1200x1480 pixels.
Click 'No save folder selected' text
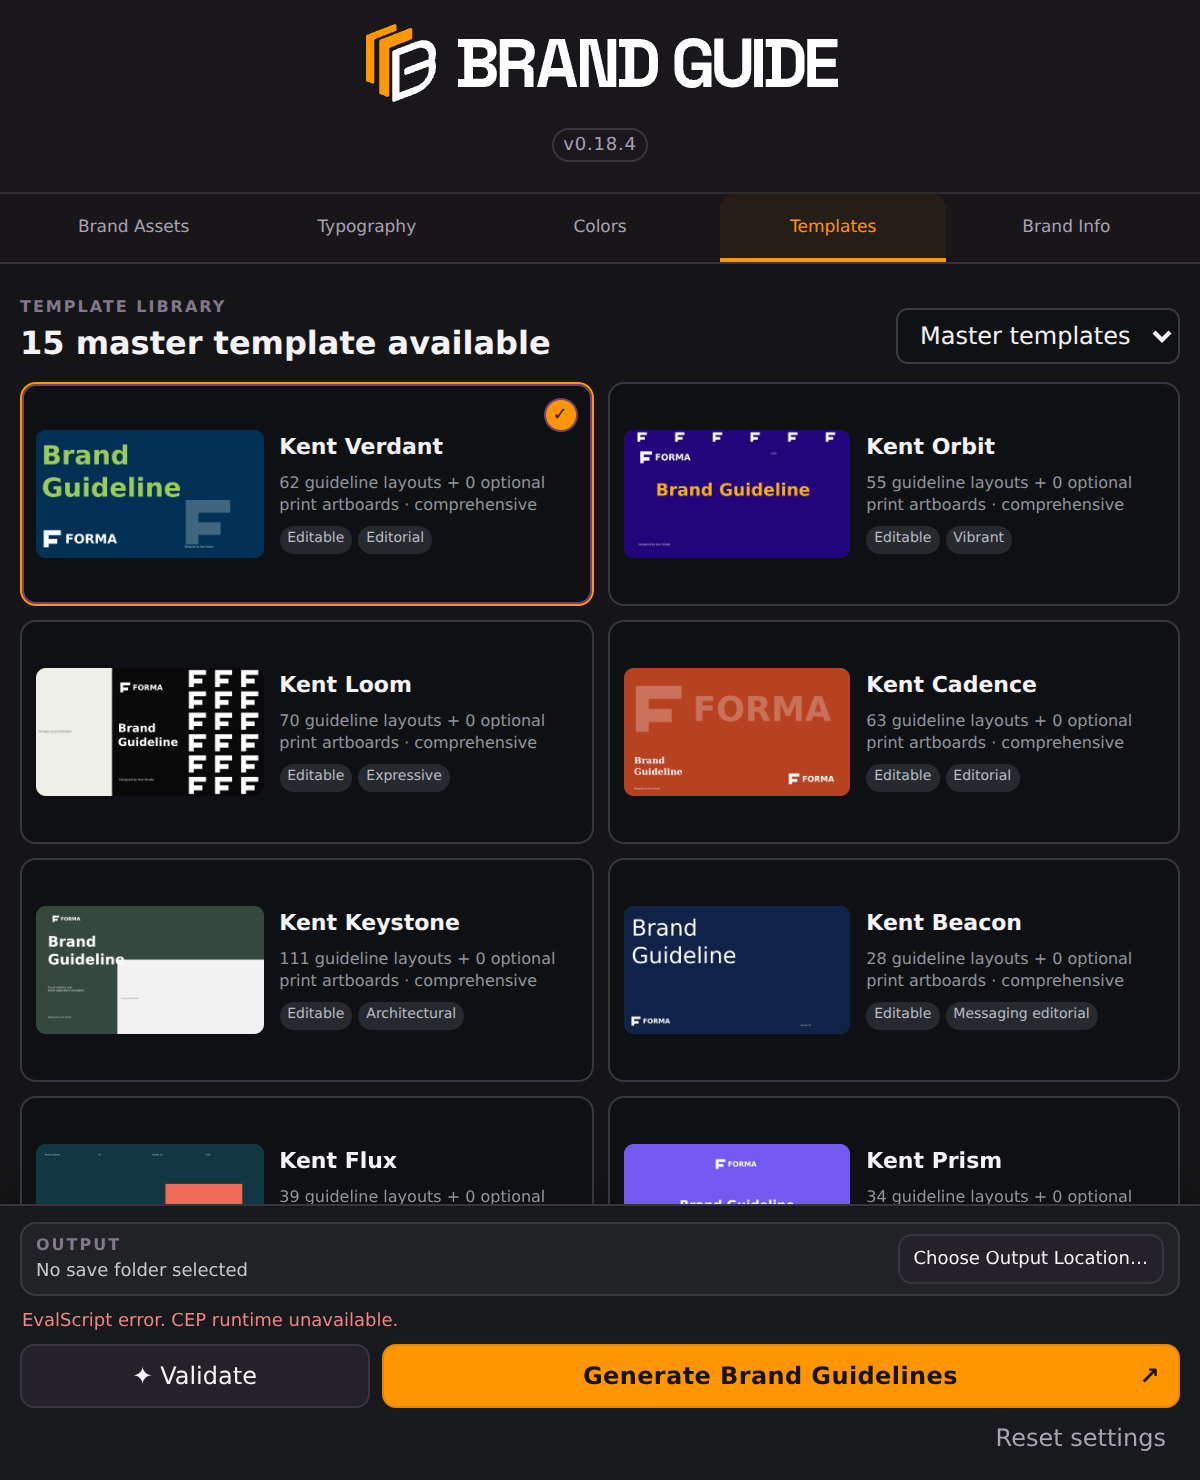[142, 1270]
